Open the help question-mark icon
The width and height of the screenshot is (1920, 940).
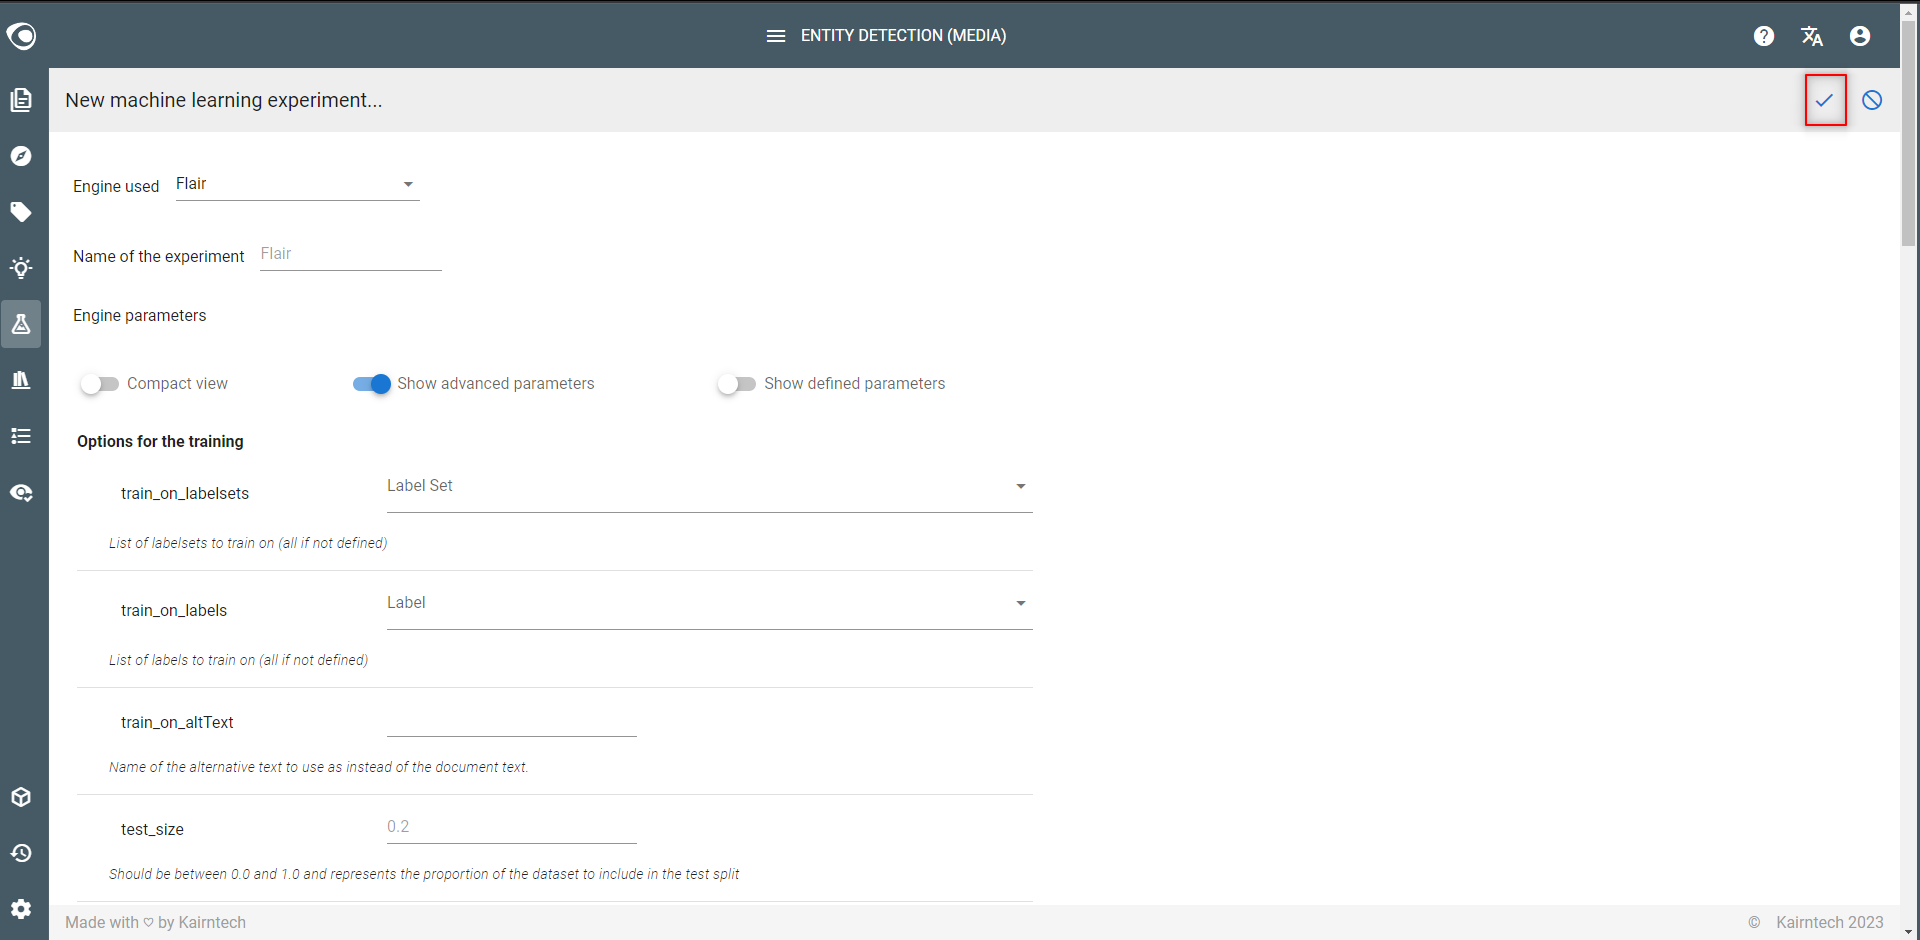pos(1764,36)
